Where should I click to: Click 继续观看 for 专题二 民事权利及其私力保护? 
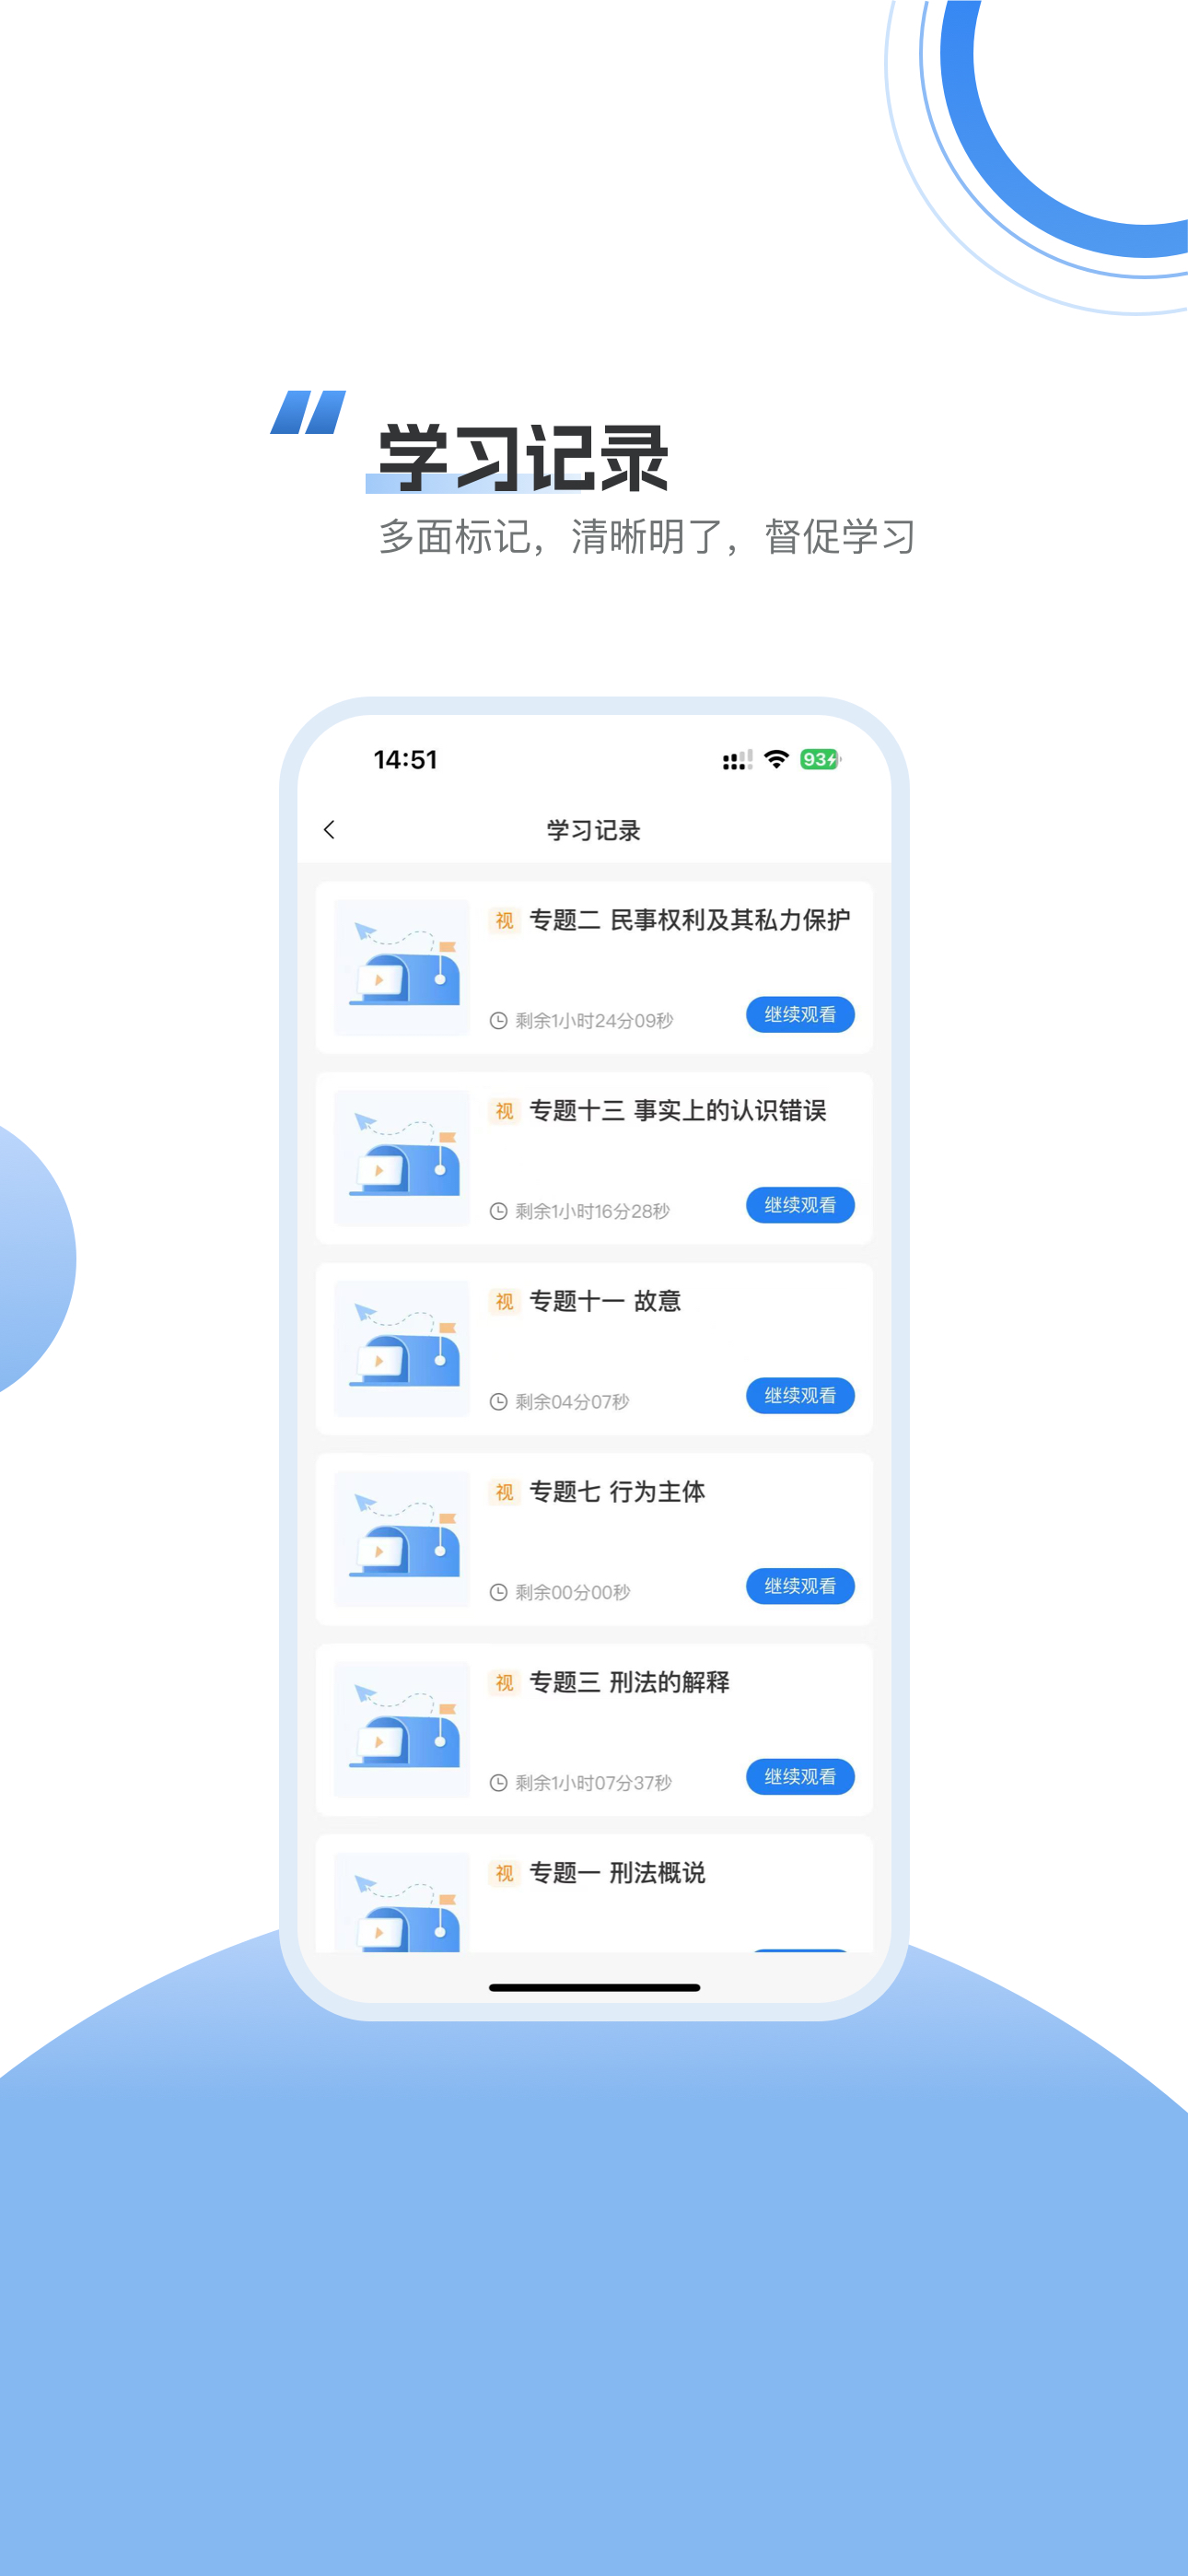point(800,1014)
